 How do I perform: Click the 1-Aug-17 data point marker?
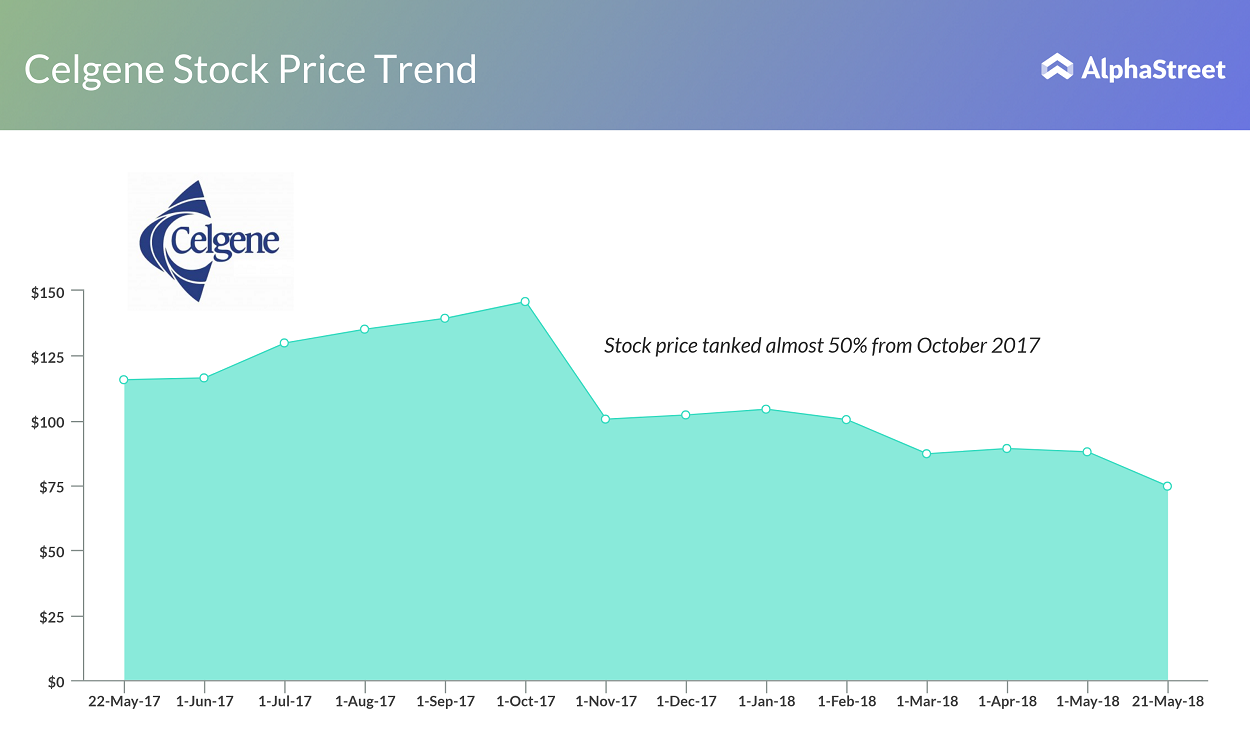point(365,329)
